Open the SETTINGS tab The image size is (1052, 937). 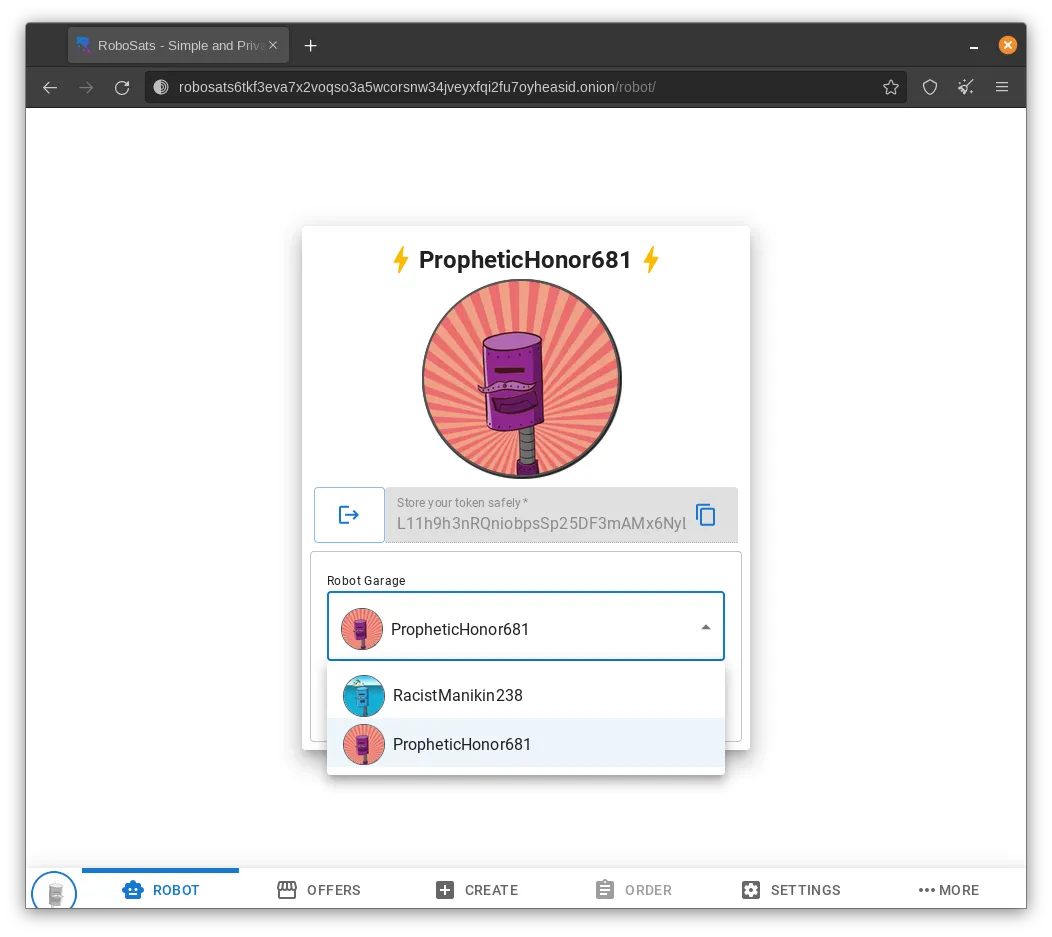(x=791, y=890)
